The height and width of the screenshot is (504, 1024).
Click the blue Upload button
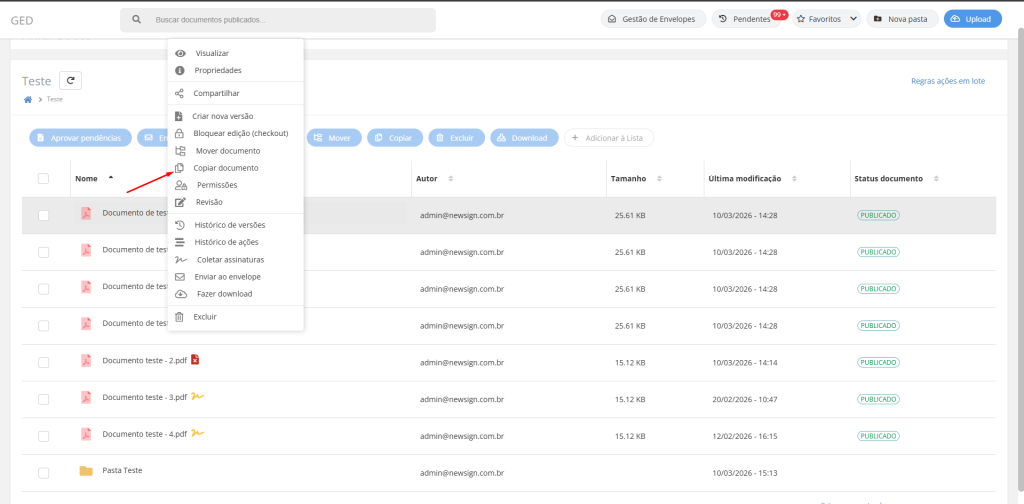click(x=972, y=19)
